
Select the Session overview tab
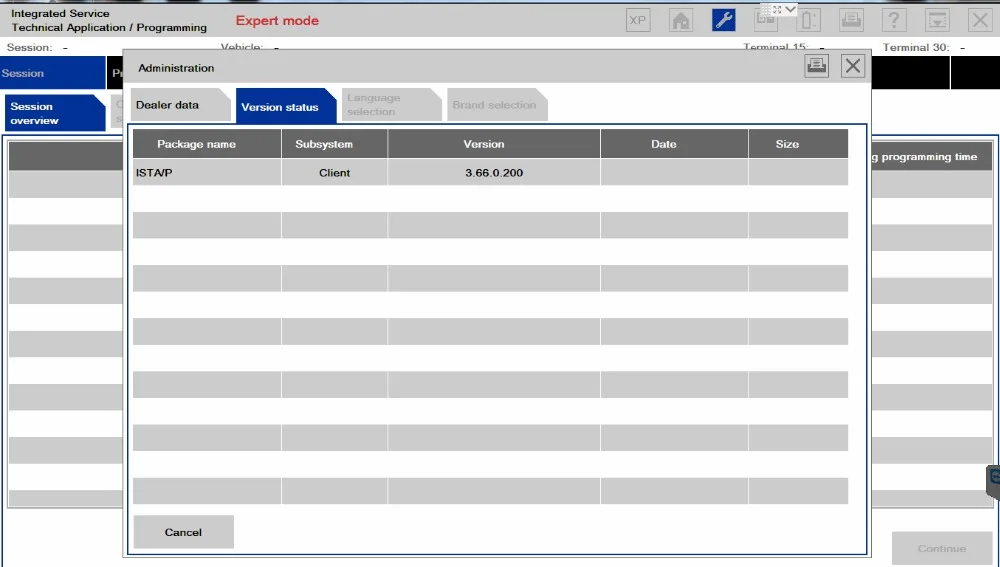[54, 113]
